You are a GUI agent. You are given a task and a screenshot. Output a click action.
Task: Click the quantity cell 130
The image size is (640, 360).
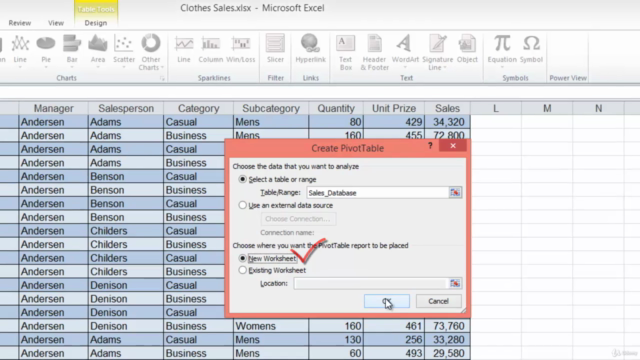336,340
